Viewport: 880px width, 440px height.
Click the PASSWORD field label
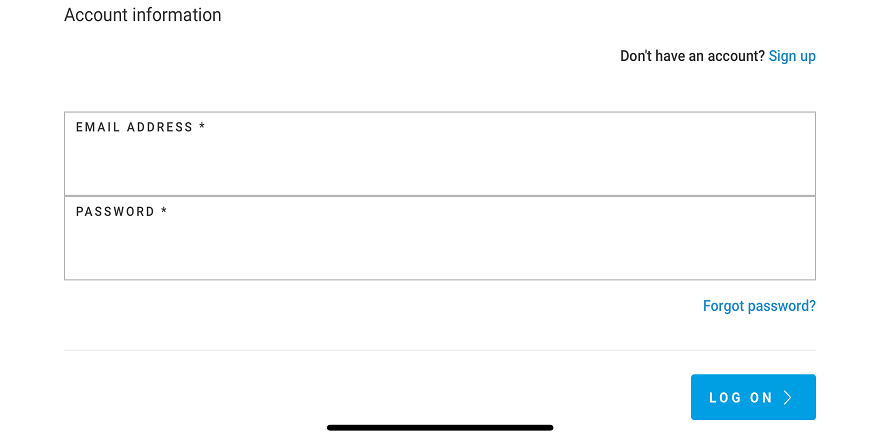click(x=115, y=212)
